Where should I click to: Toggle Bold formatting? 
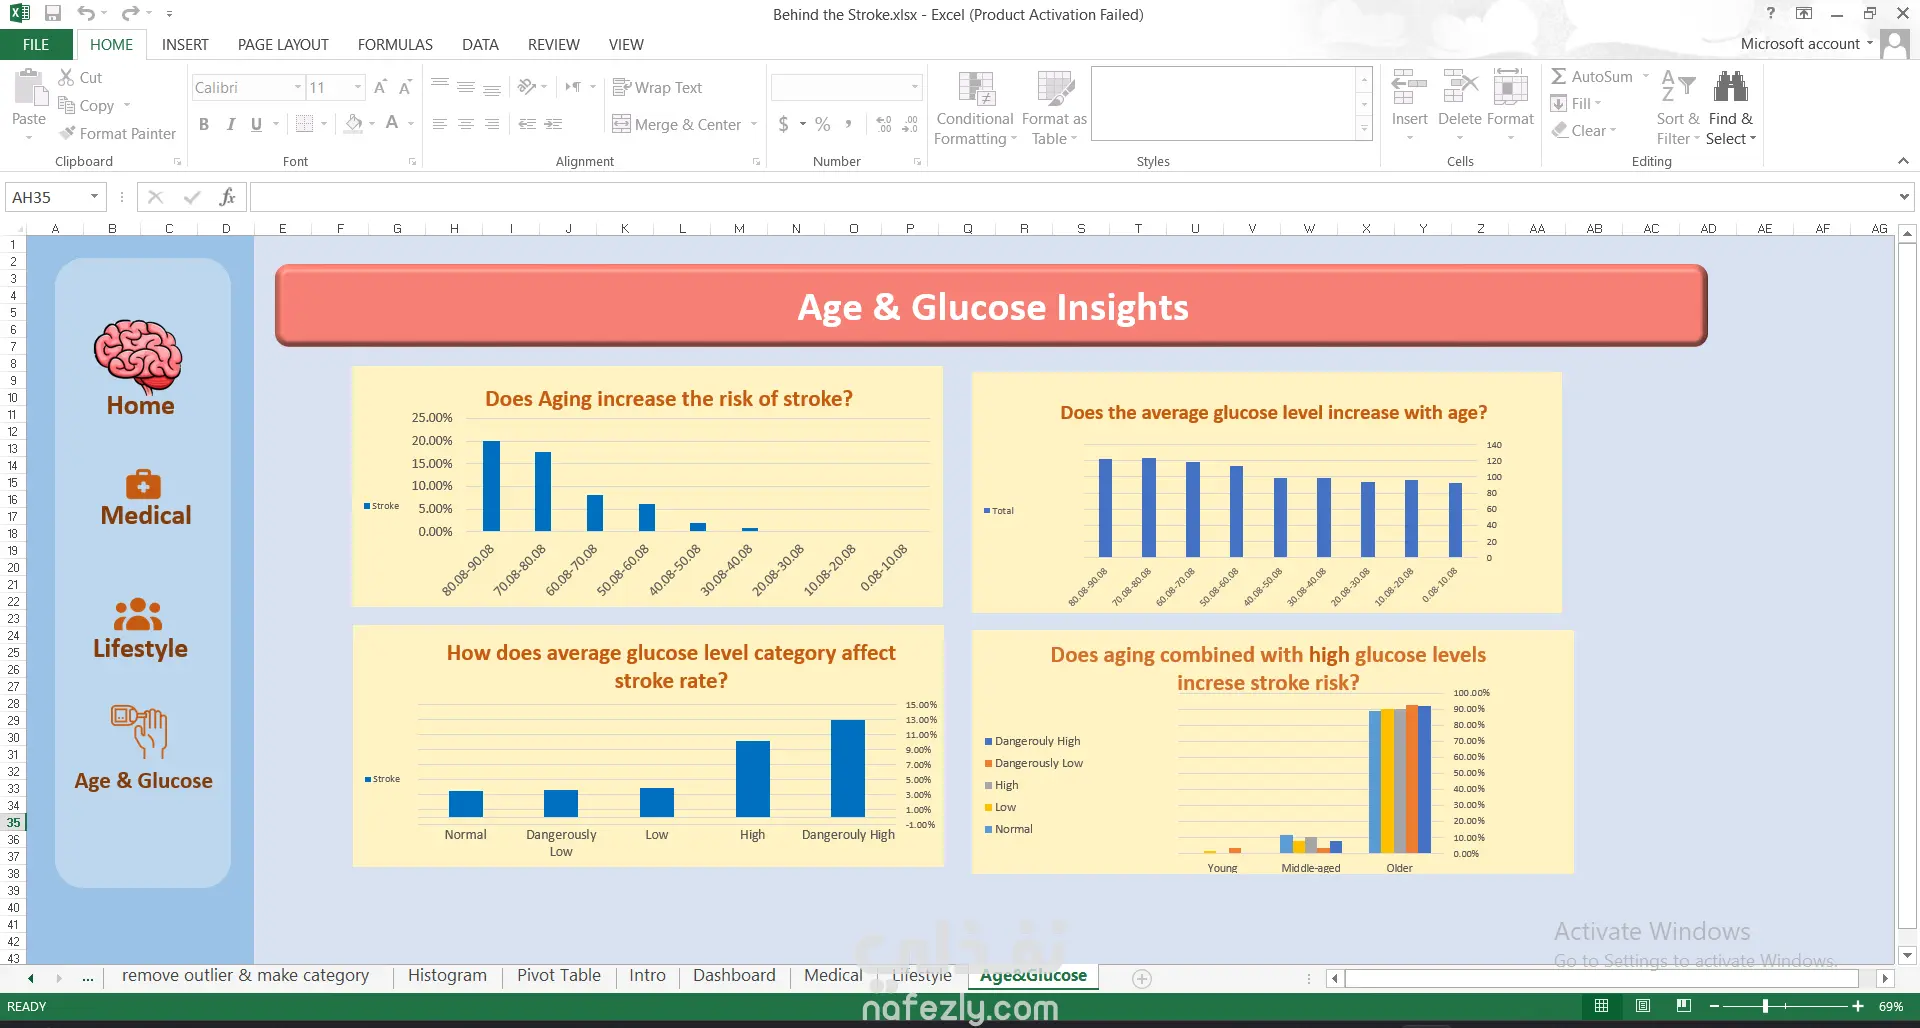point(204,124)
